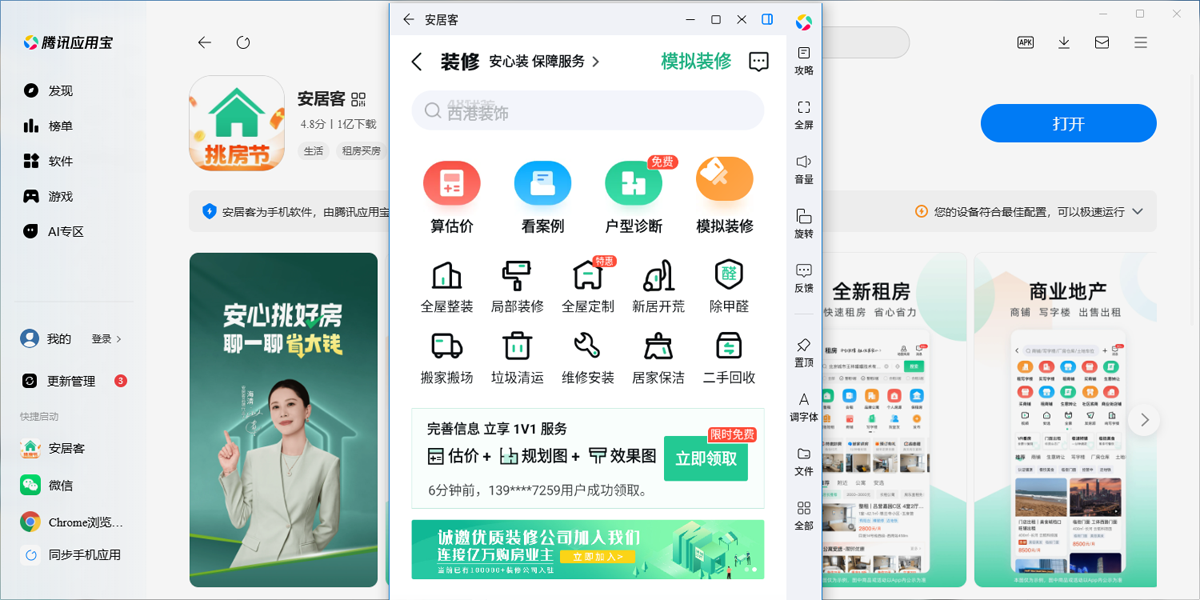Select the 全屋整装 whole-house renovation icon
Viewport: 1200px width, 600px height.
(447, 275)
